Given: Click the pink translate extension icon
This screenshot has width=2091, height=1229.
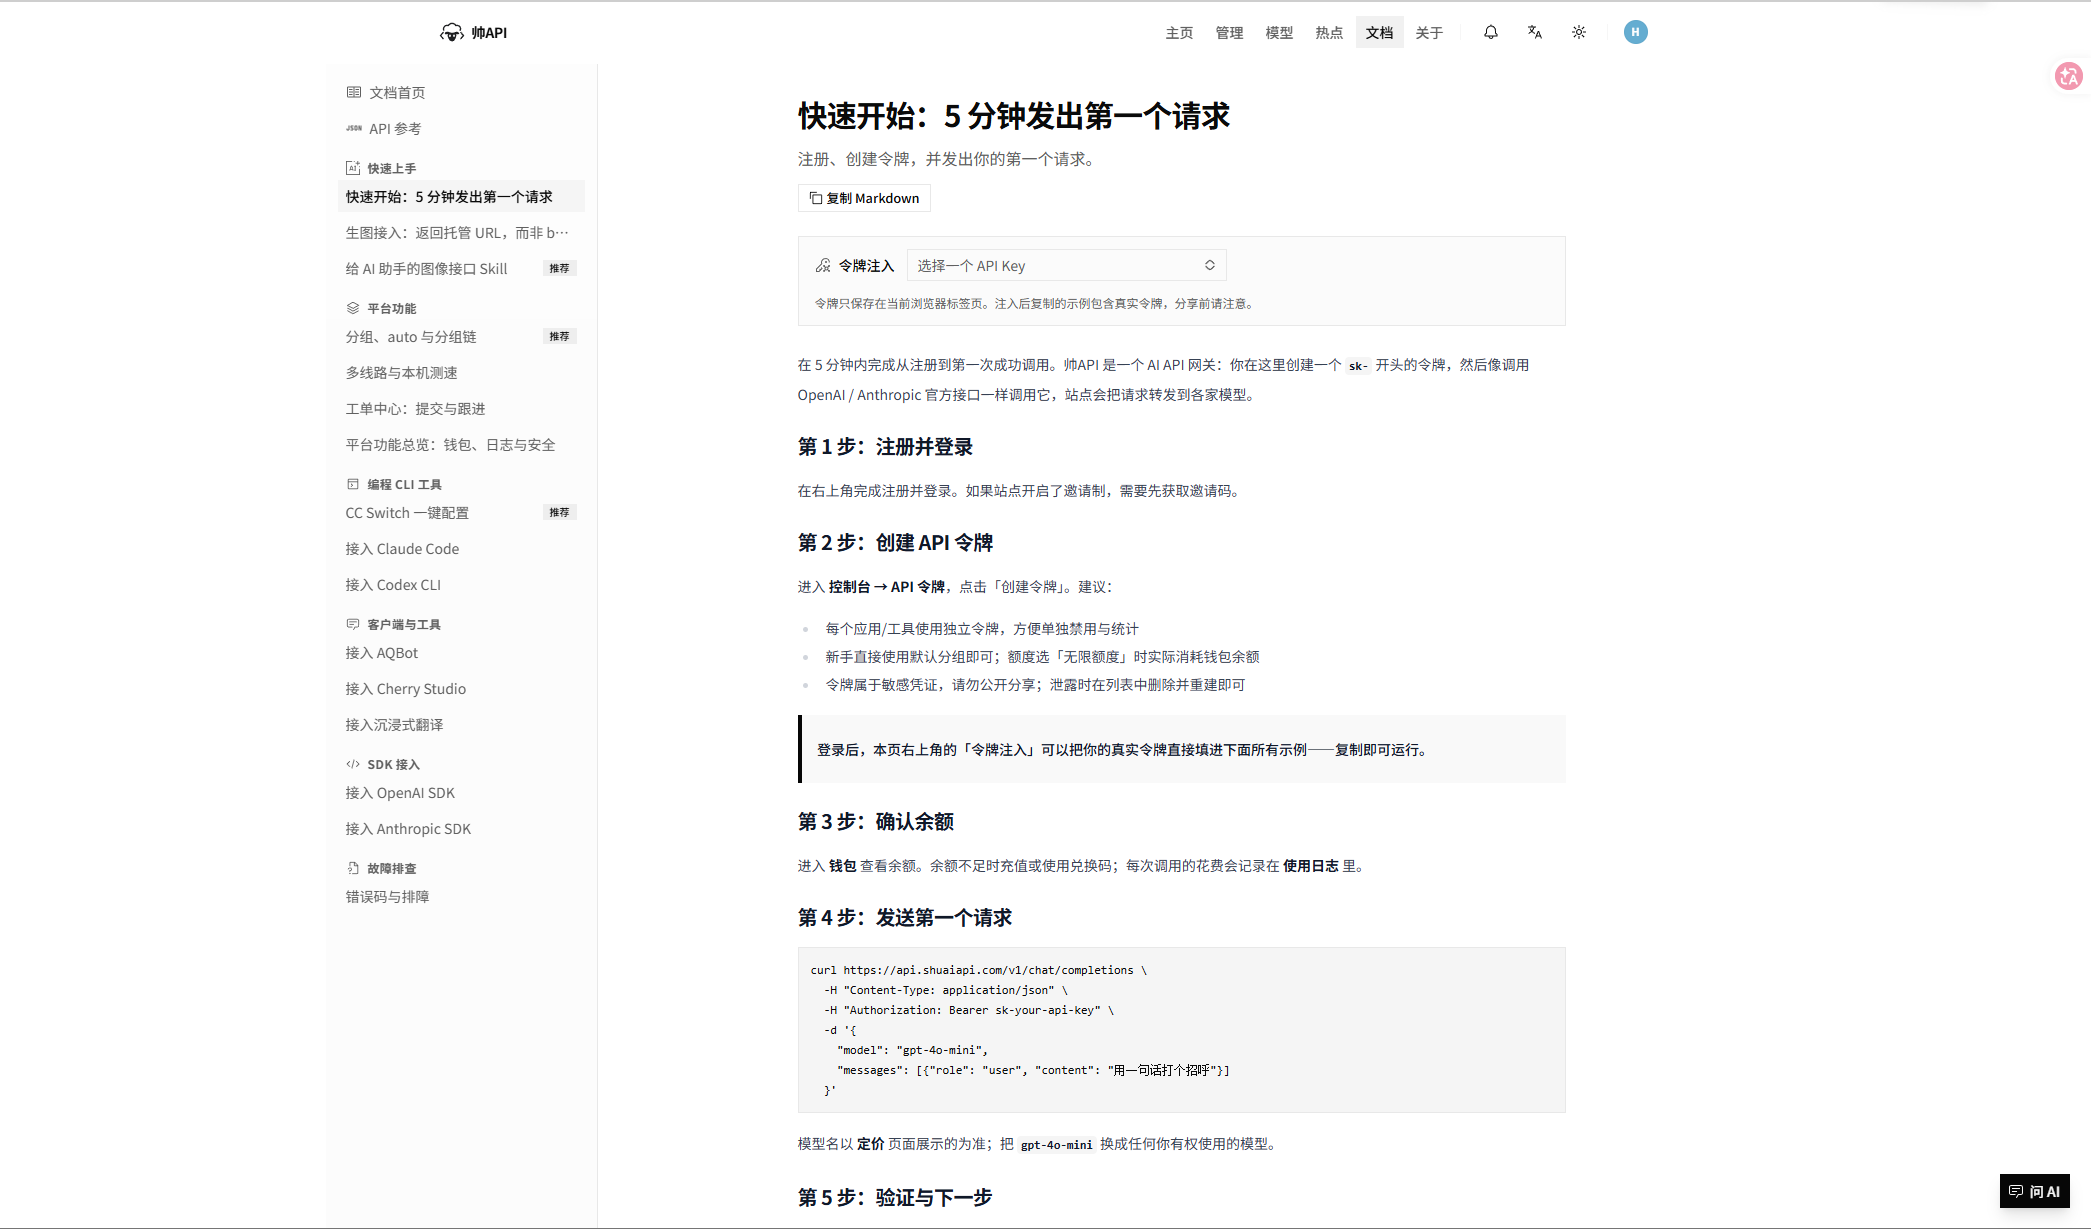Looking at the screenshot, I should point(2068,76).
